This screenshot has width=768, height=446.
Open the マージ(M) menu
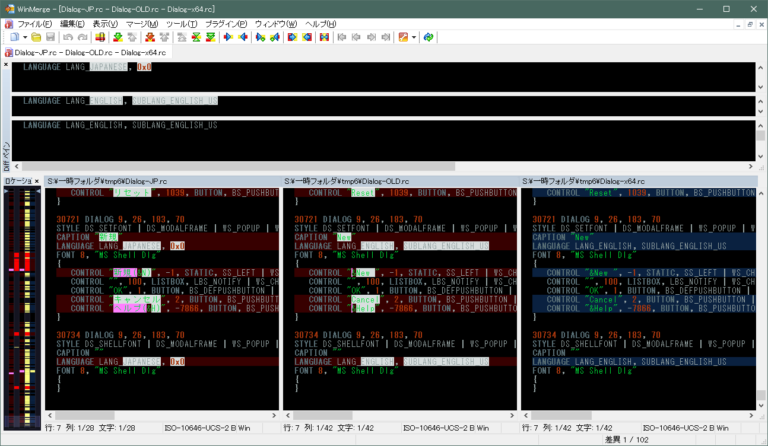click(141, 23)
